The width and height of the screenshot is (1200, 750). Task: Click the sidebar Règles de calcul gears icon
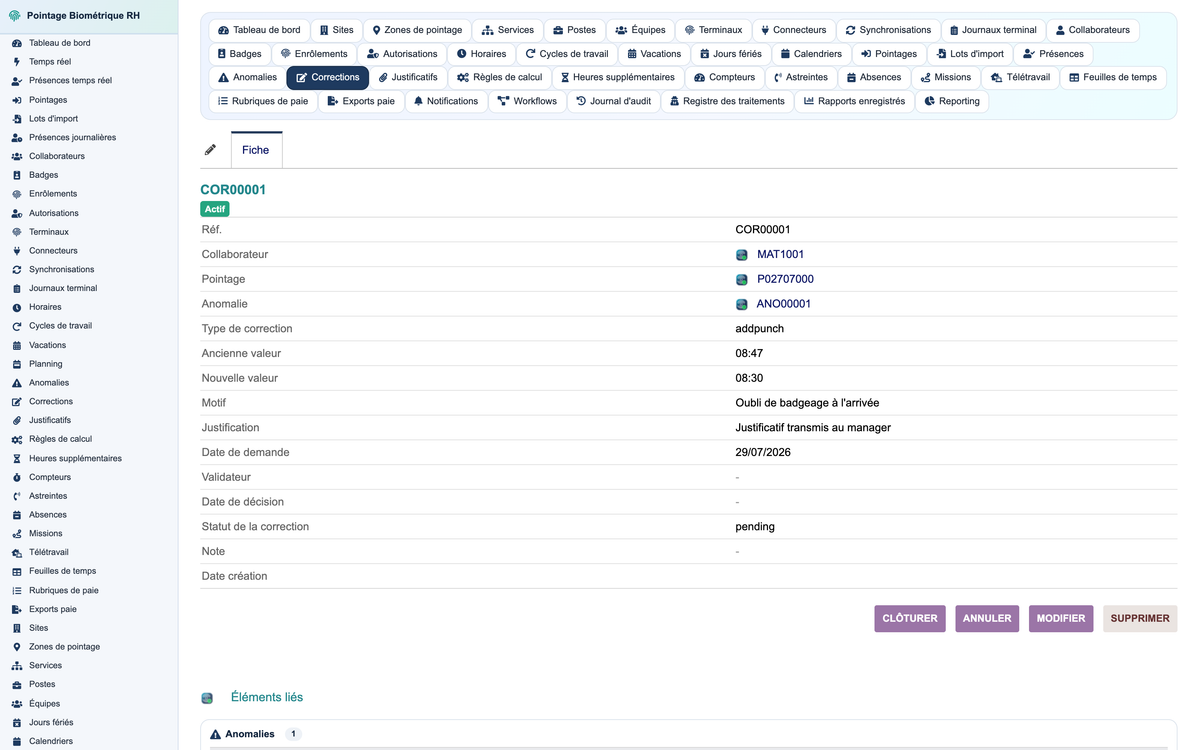(x=17, y=440)
